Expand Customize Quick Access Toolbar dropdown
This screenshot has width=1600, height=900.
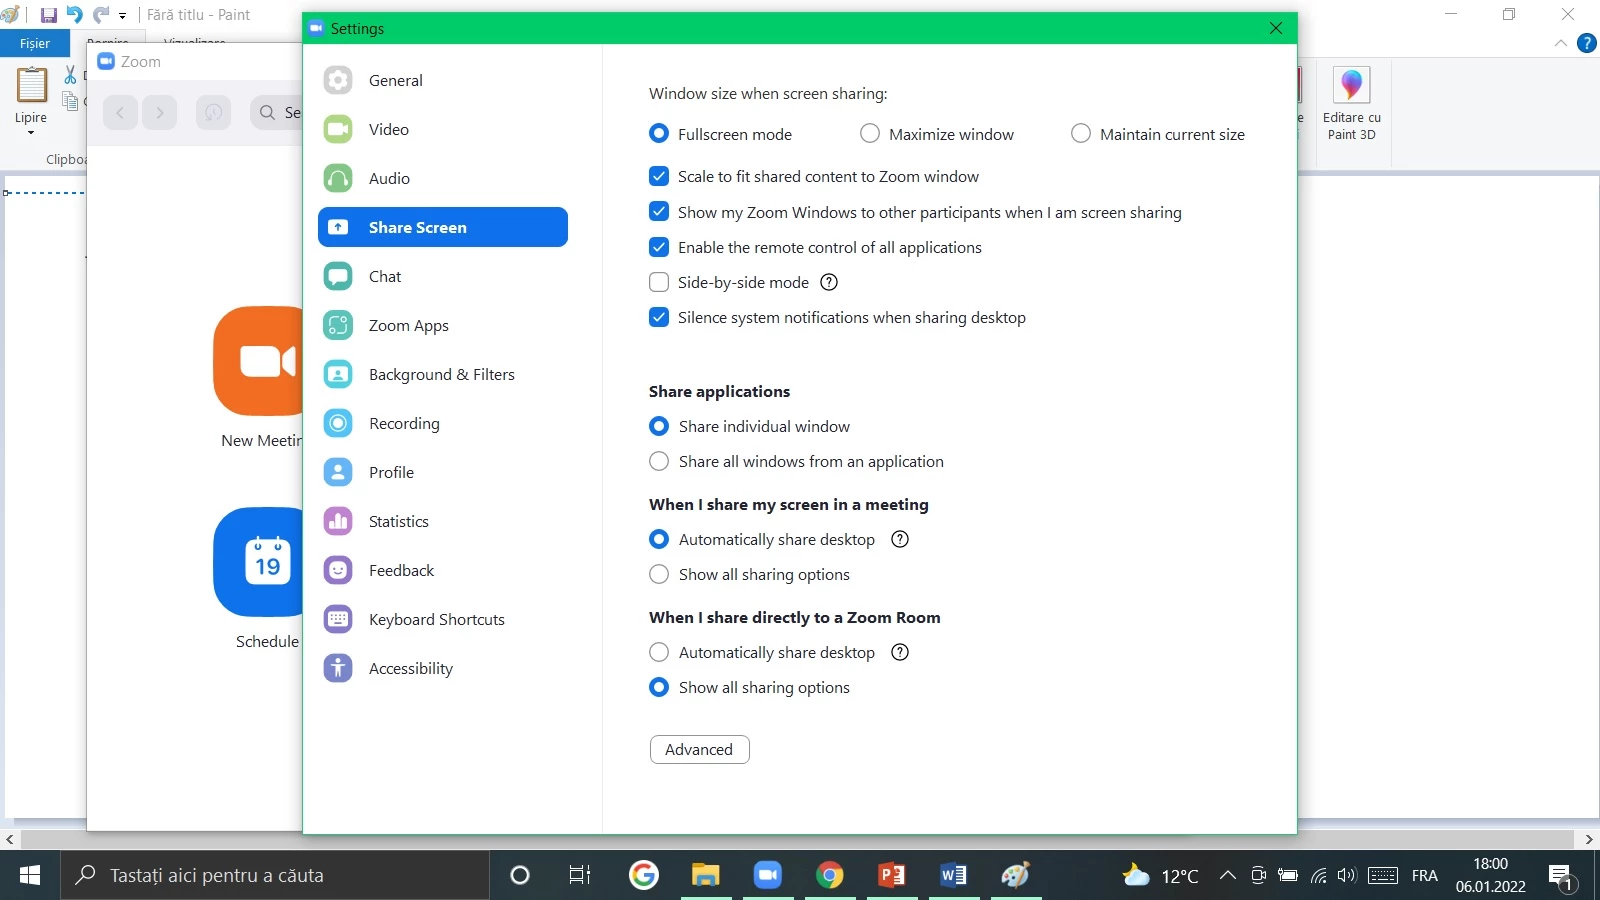coord(123,16)
